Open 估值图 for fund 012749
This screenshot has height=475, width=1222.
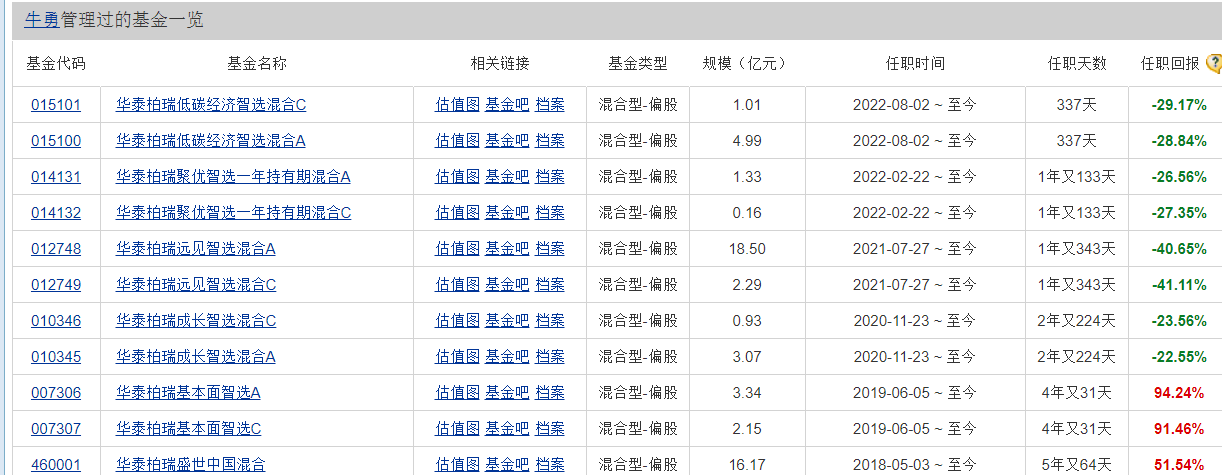[x=457, y=284]
